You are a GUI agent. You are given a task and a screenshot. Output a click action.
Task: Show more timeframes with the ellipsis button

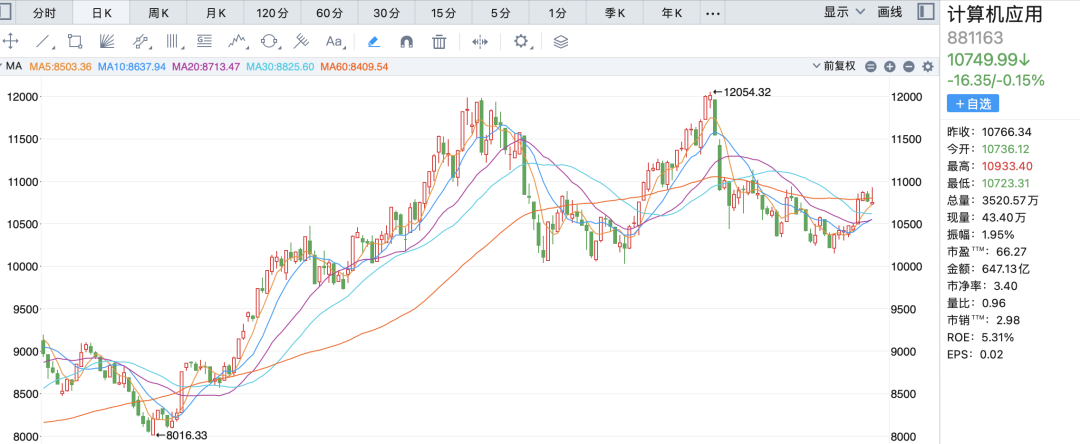coord(712,13)
